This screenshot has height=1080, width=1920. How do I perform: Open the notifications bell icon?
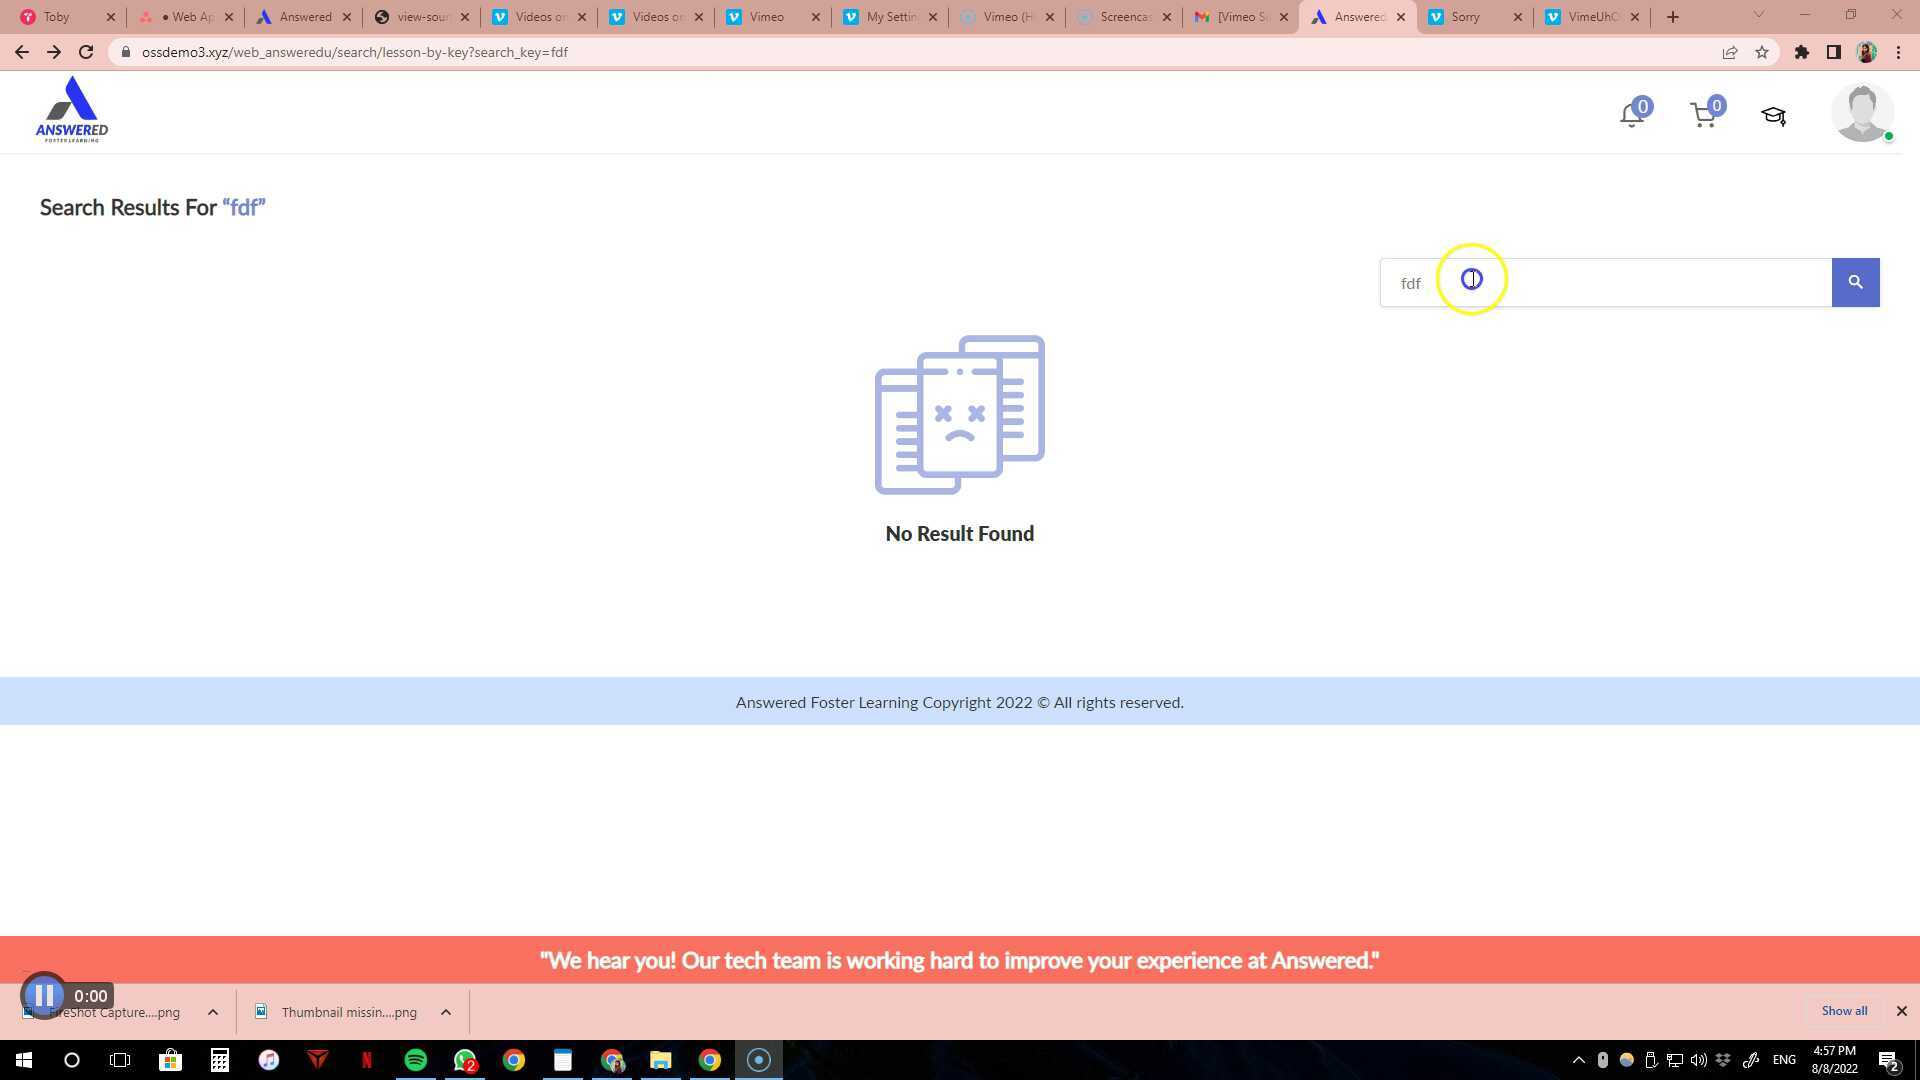point(1631,116)
